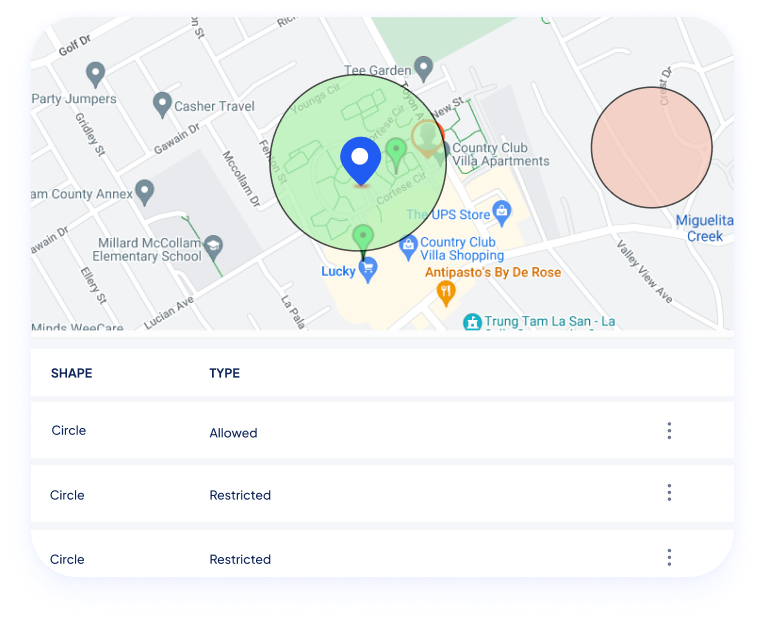Click Antipasto's By De Rose restaurant icon
The width and height of the screenshot is (765, 623).
[447, 291]
